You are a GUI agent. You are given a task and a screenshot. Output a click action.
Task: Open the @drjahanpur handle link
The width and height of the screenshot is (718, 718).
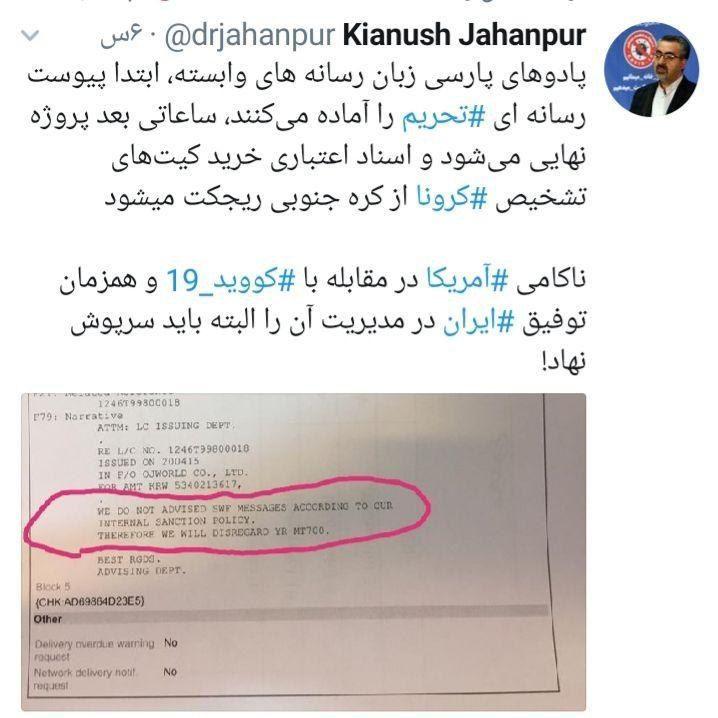click(x=250, y=36)
